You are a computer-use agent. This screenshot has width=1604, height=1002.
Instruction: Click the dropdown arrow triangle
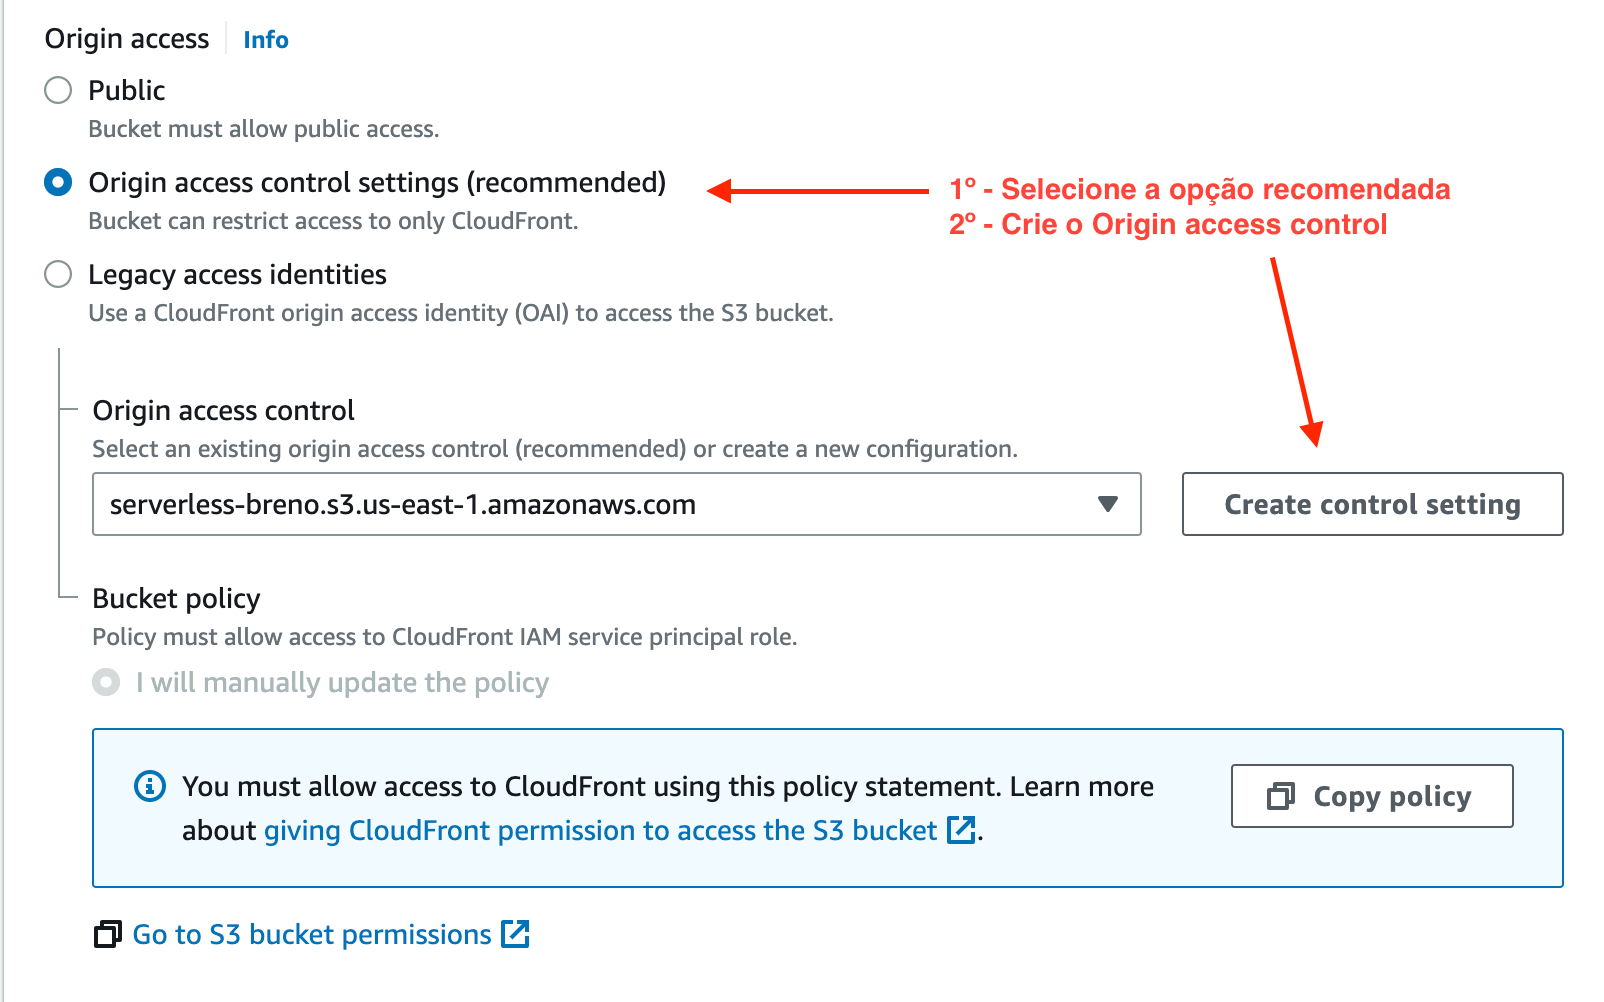coord(1107,504)
